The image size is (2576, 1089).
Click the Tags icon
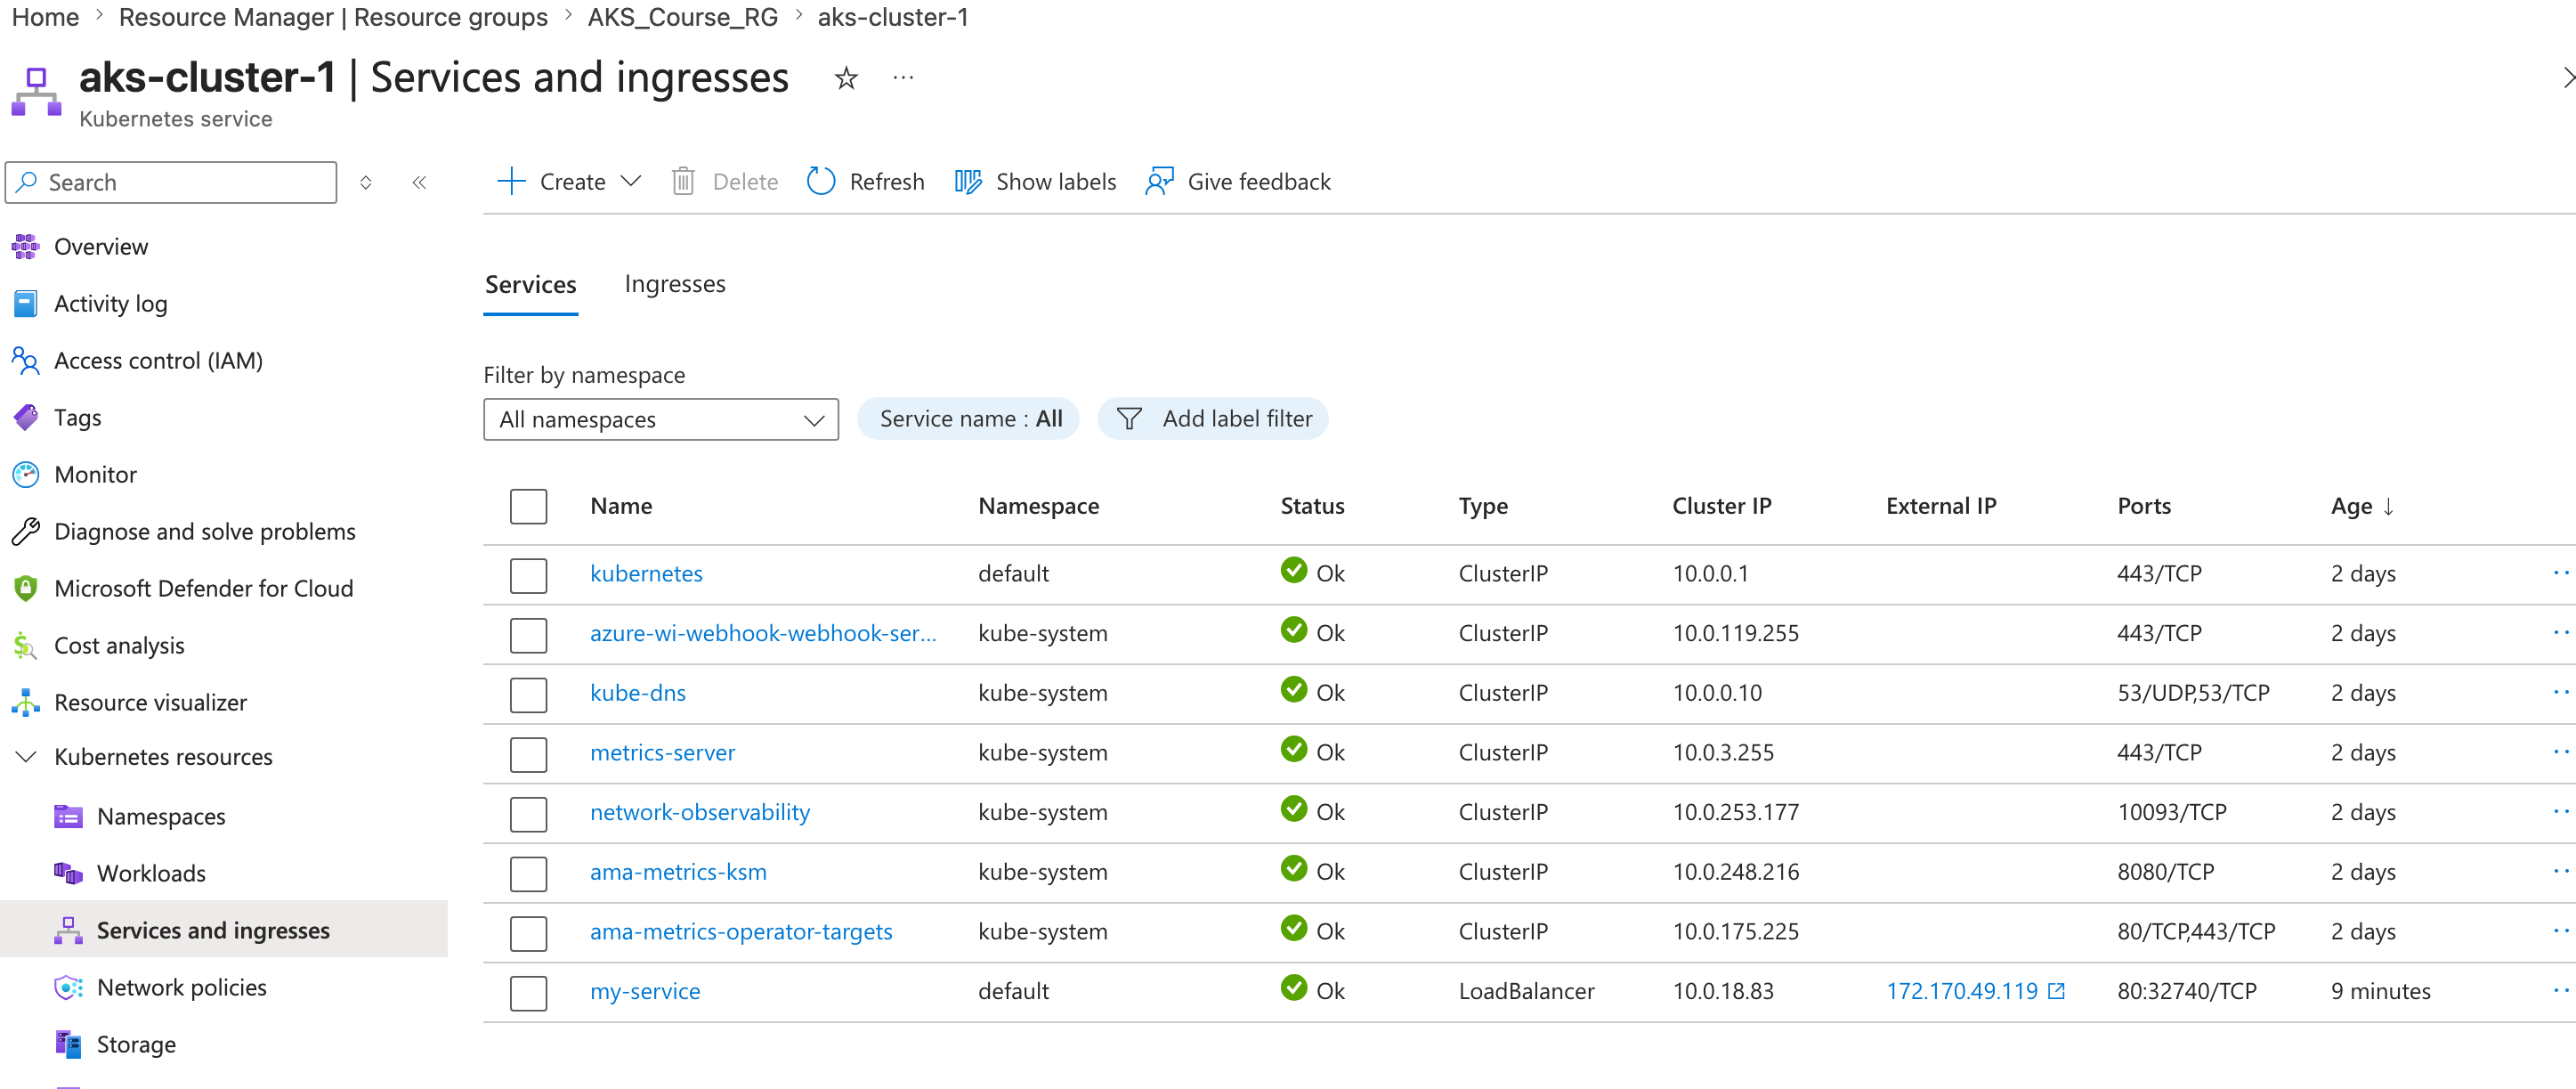point(26,417)
